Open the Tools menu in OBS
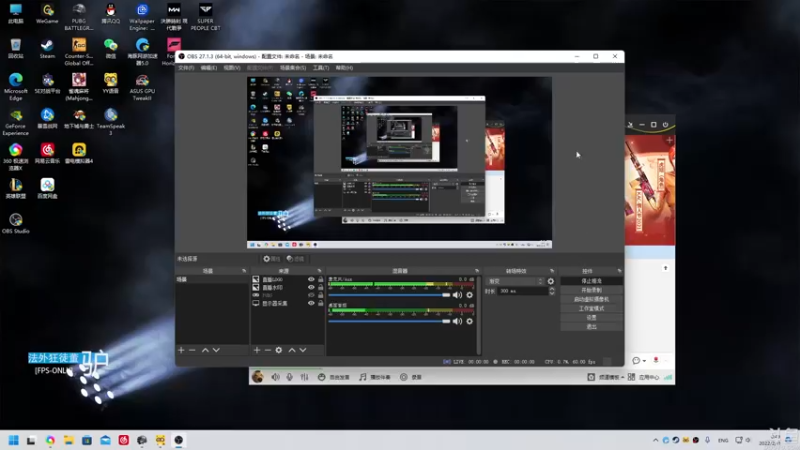Screen dimensions: 800x450 (320, 68)
